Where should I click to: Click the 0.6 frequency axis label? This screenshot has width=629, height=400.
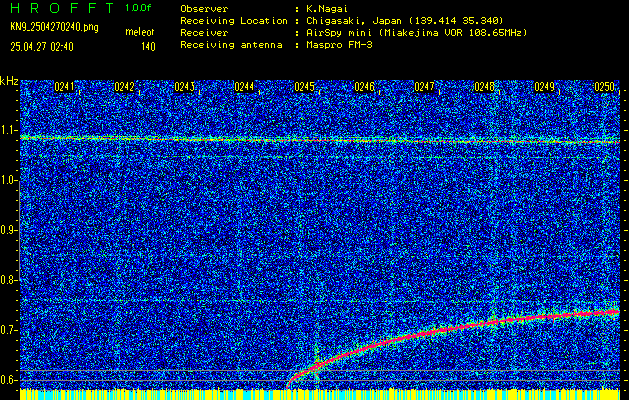9,380
